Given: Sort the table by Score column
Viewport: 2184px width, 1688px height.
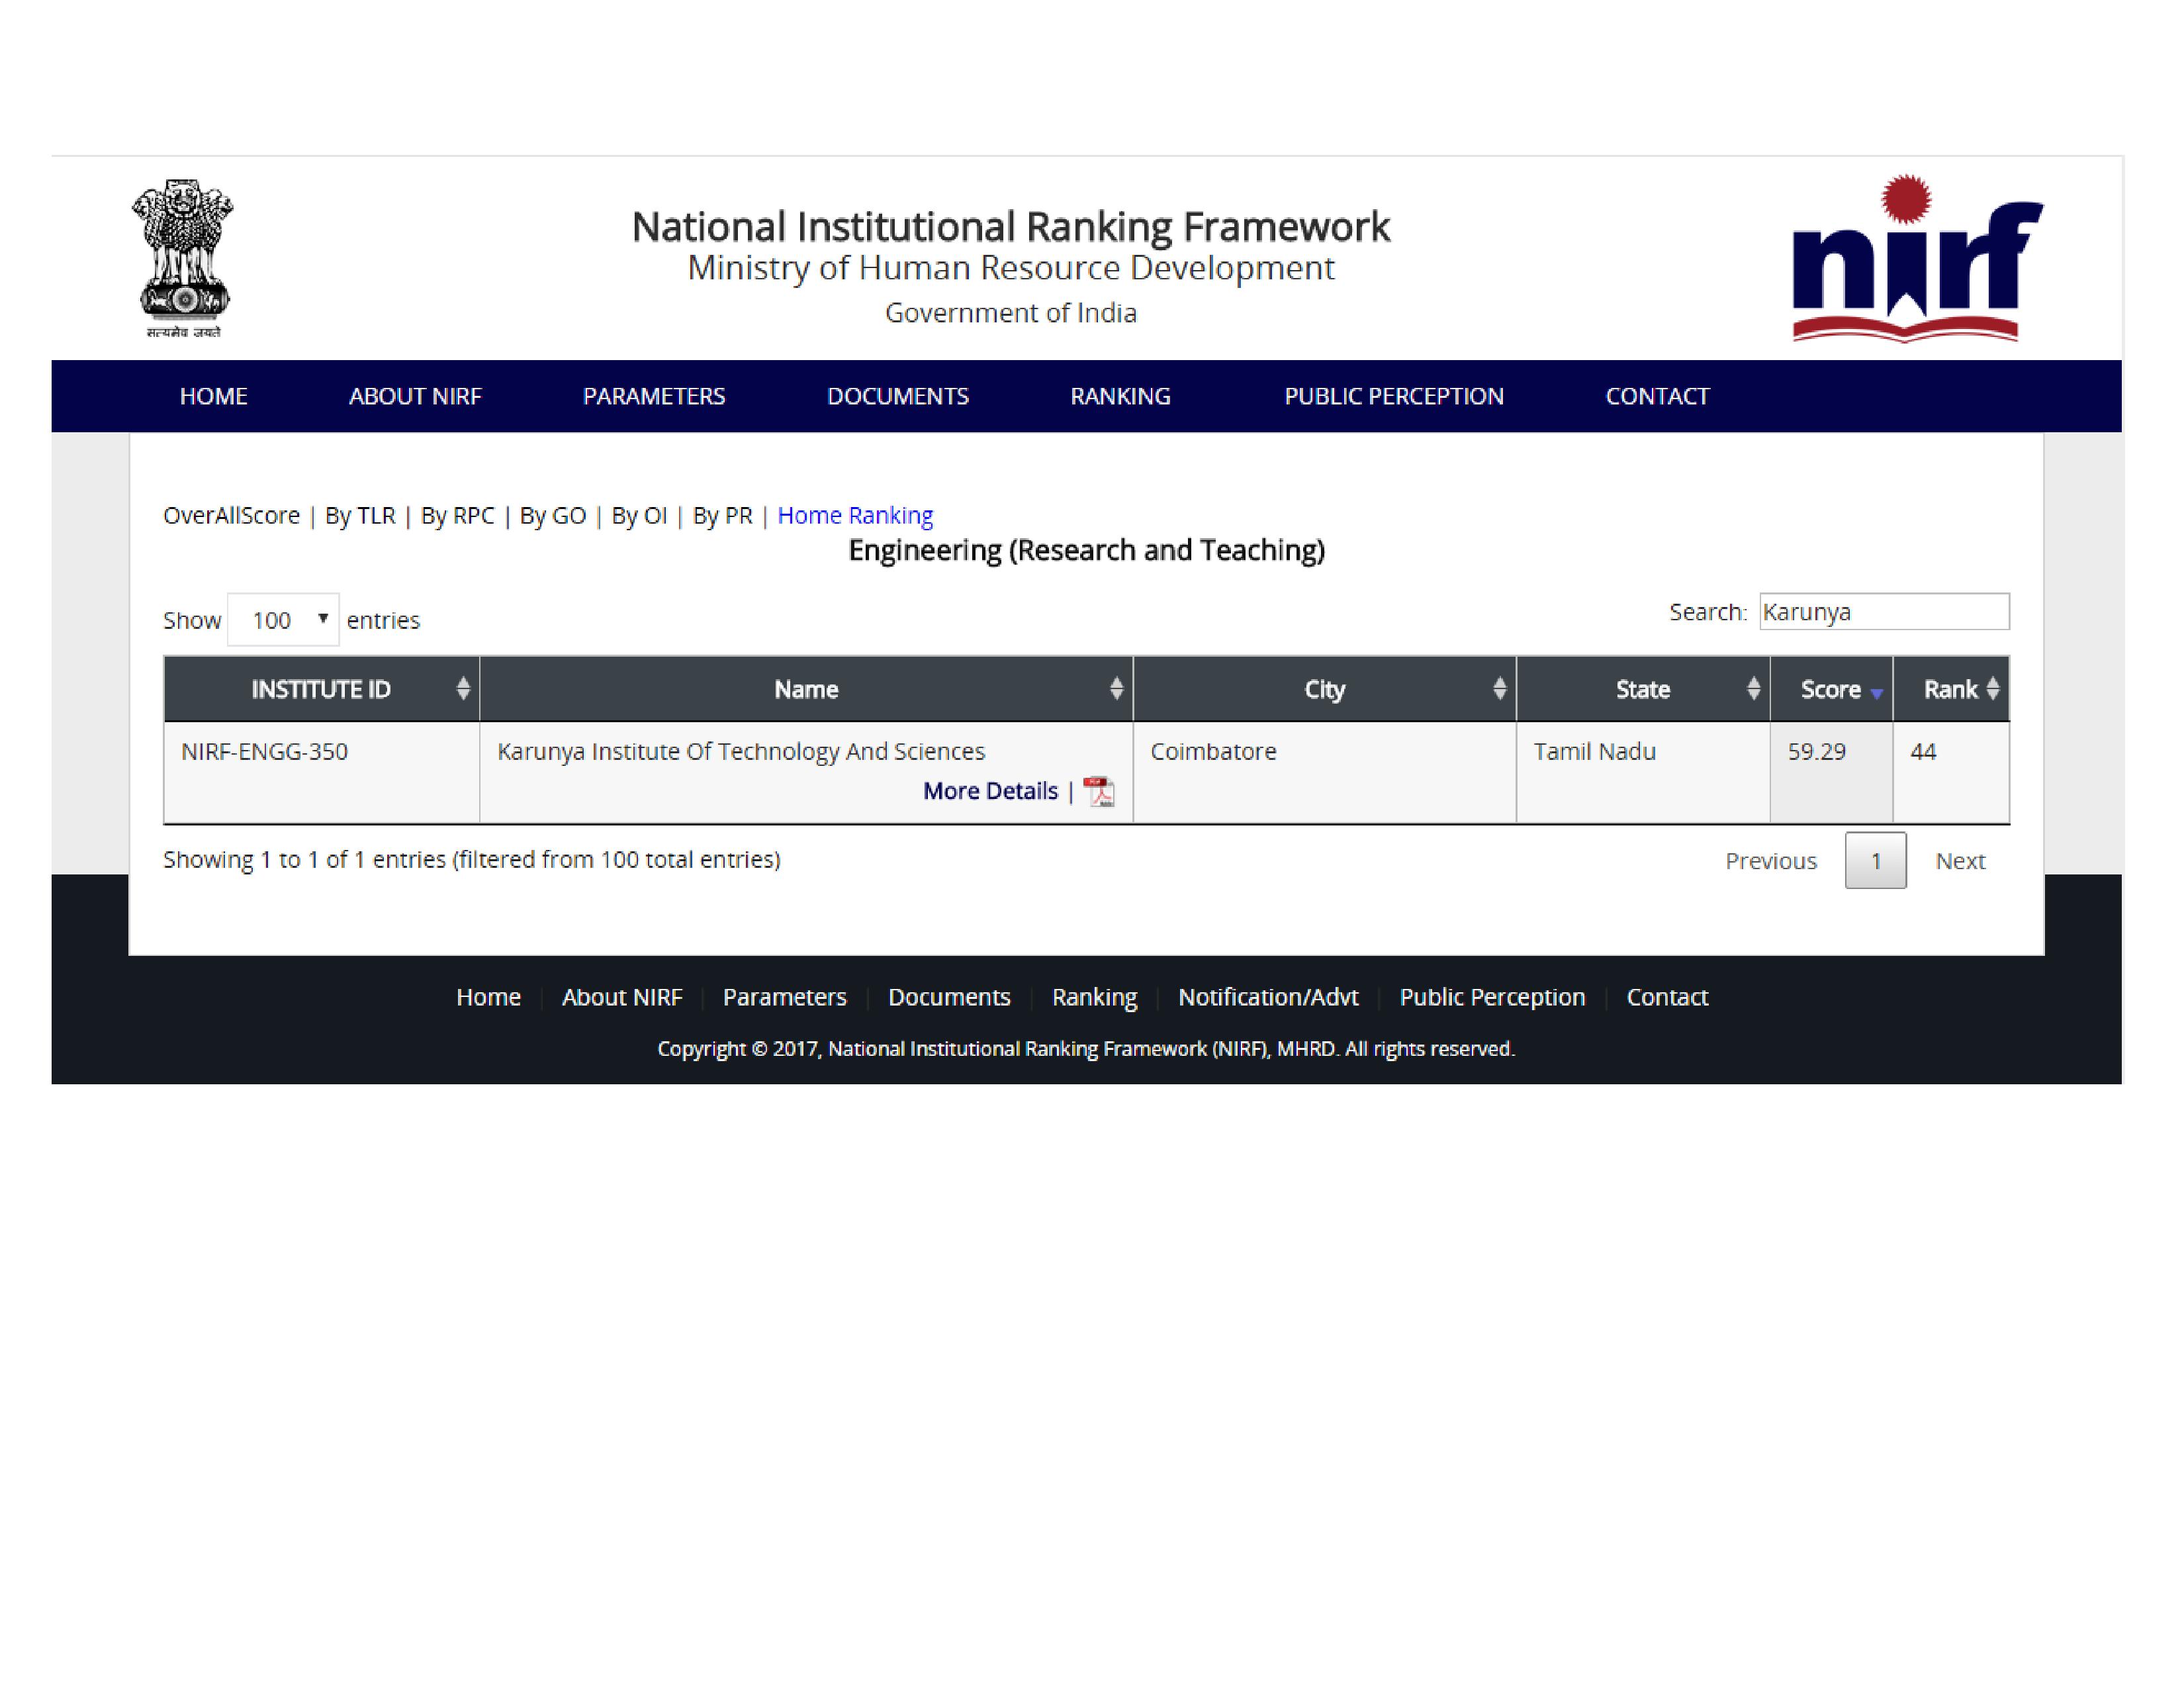Looking at the screenshot, I should click(x=1830, y=689).
